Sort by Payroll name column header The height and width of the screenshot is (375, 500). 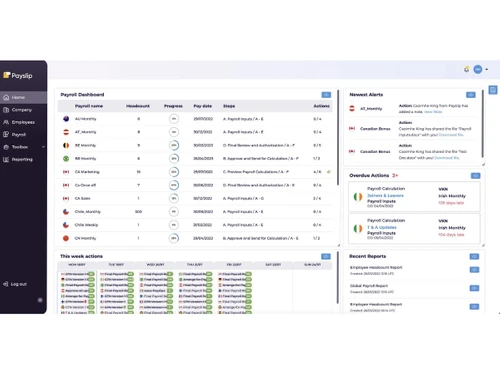(x=89, y=106)
